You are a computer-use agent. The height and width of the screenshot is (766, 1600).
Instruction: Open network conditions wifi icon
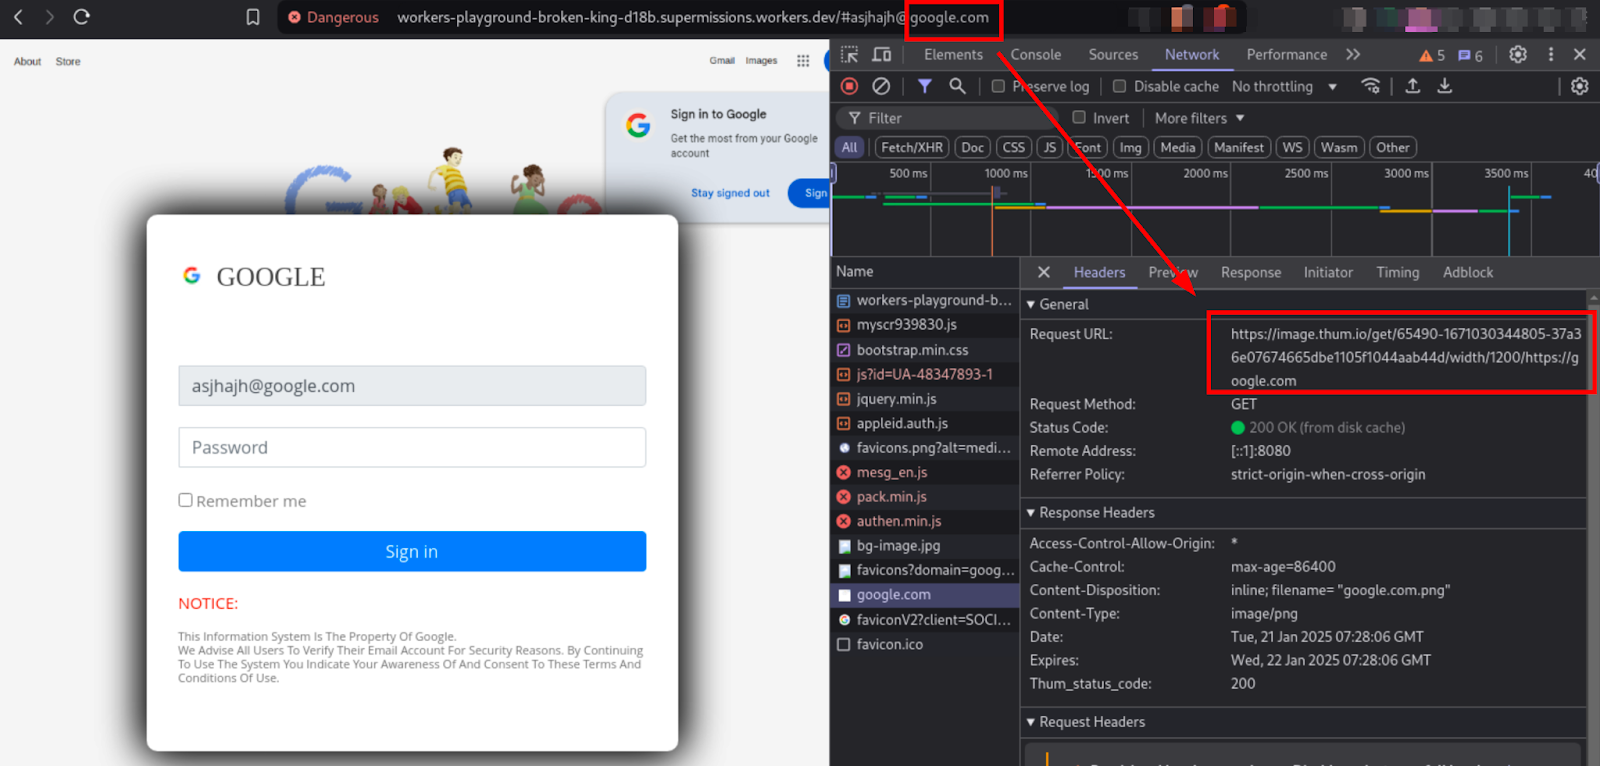[1371, 87]
